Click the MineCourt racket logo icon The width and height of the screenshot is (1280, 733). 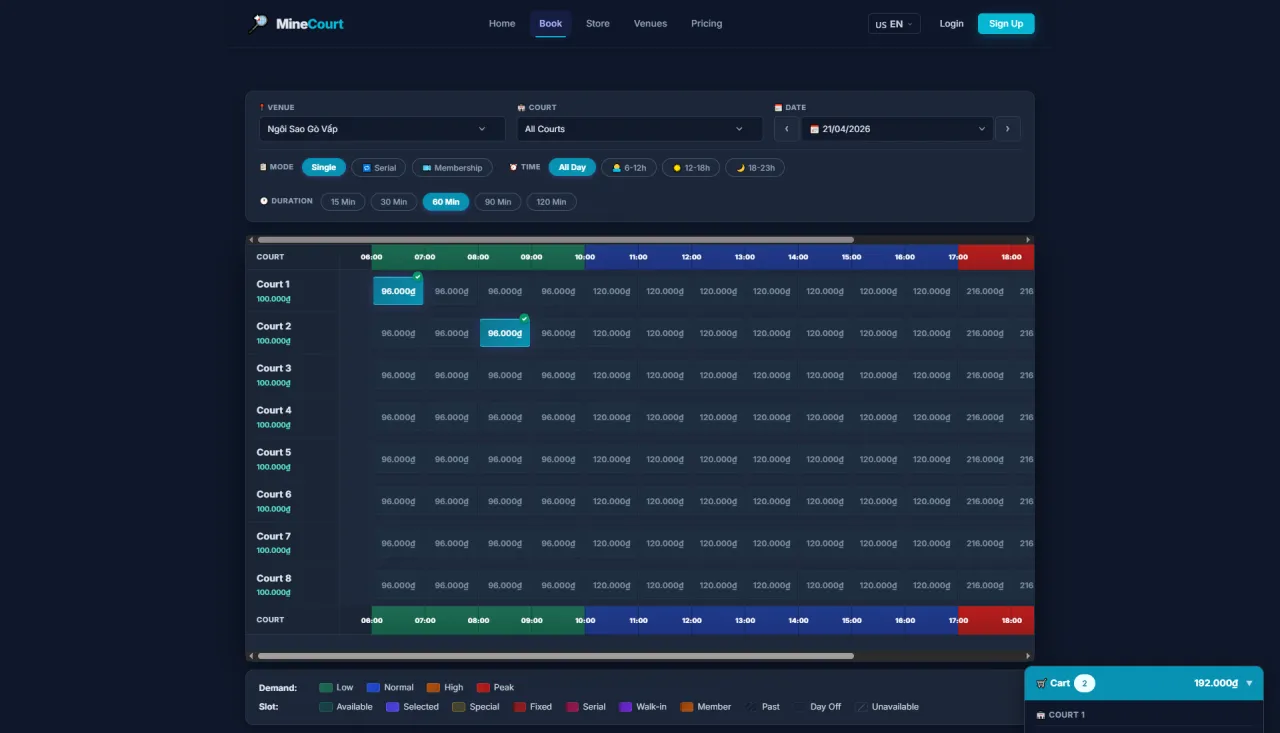click(258, 23)
